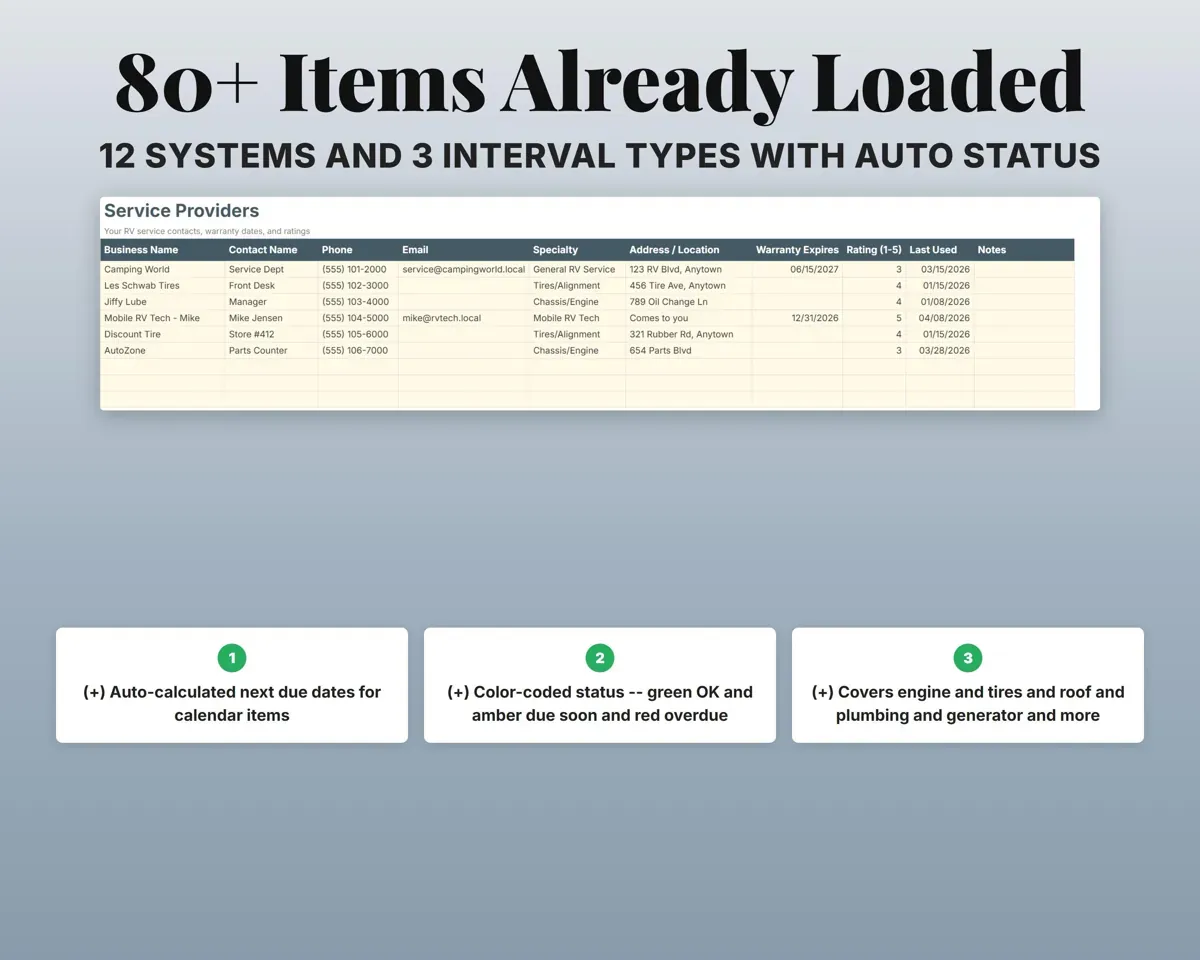Click the Specialty column header

click(x=577, y=250)
